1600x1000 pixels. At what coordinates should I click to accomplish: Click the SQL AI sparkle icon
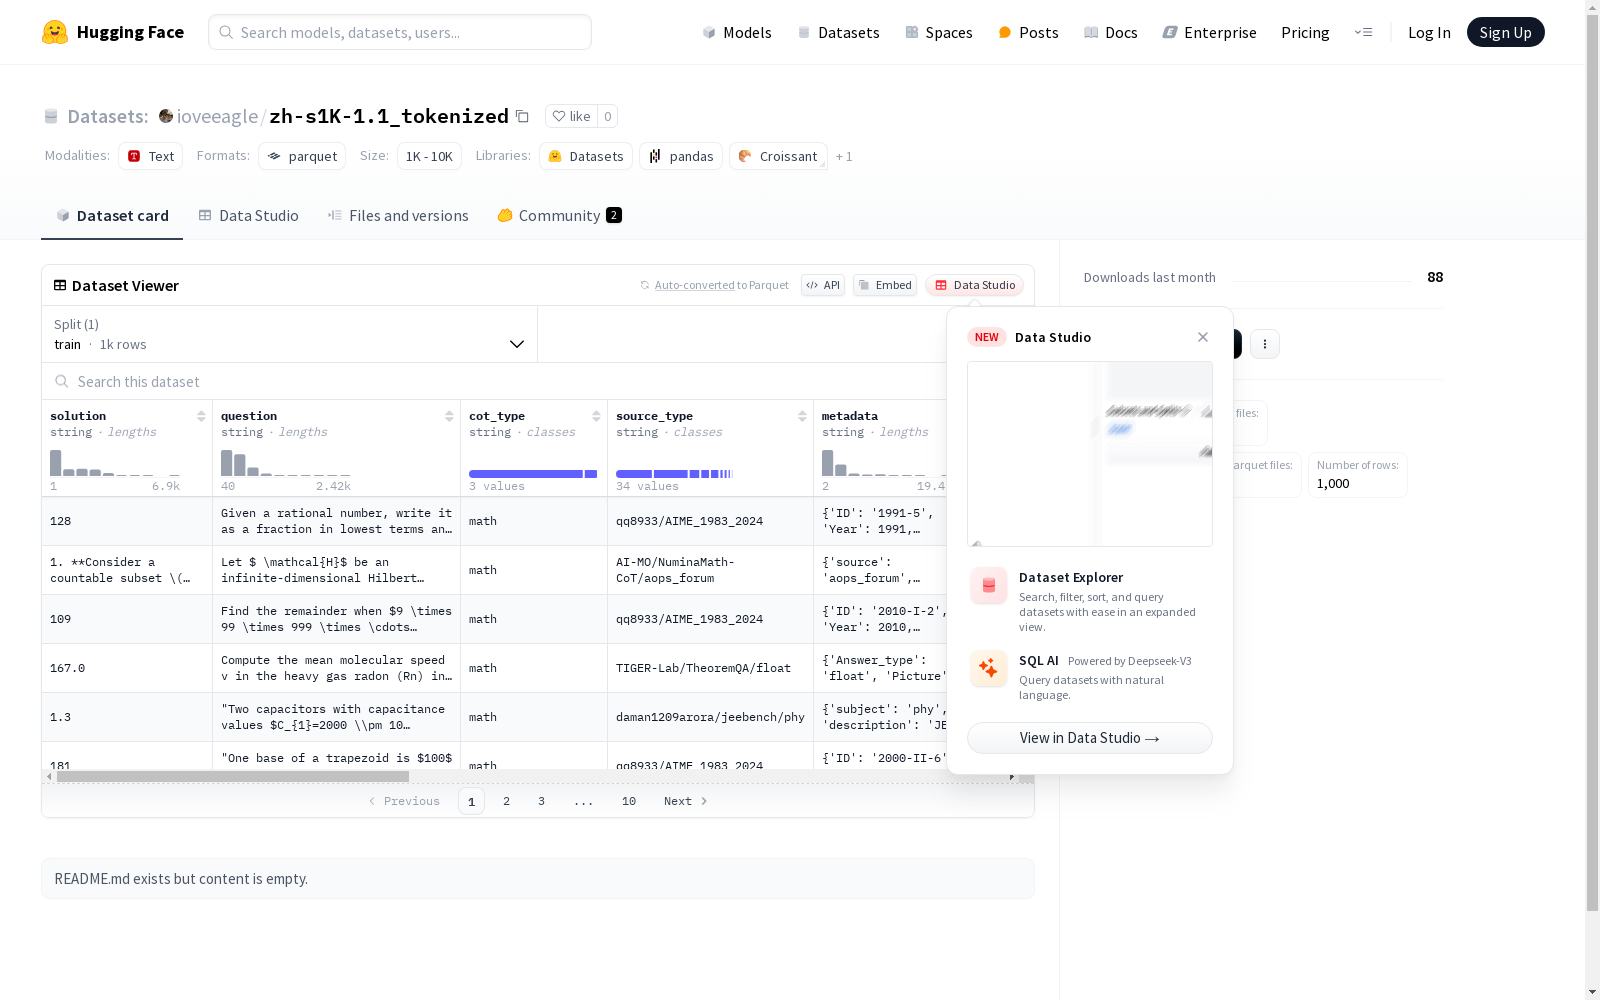[x=989, y=669]
